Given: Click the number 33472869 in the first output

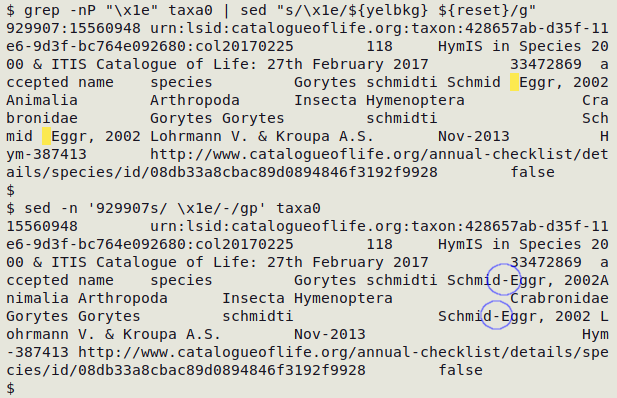Looking at the screenshot, I should coord(546,65).
